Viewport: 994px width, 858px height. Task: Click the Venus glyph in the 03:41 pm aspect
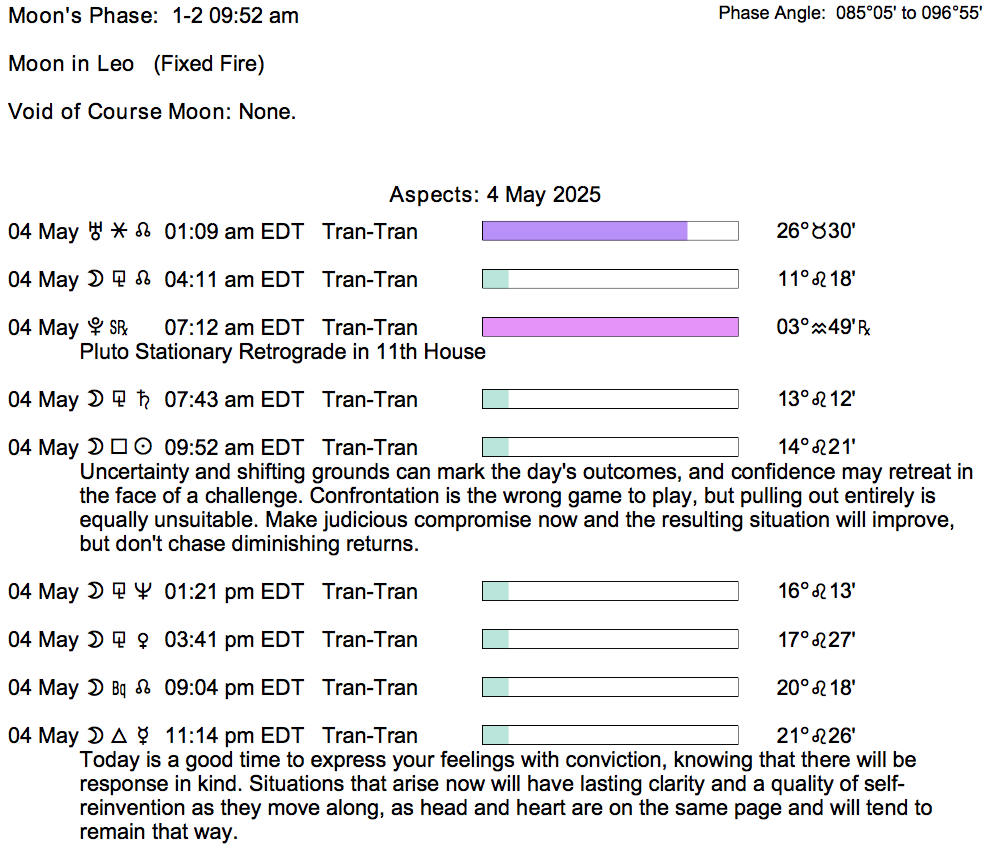coord(143,640)
